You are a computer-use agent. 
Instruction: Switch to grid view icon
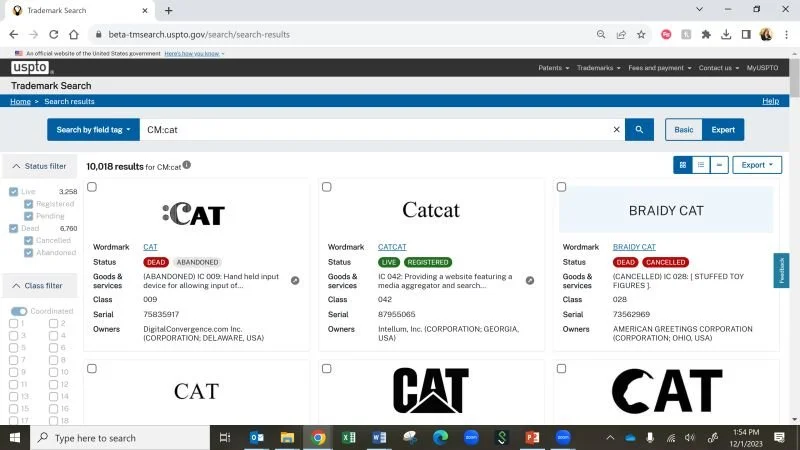tap(683, 165)
